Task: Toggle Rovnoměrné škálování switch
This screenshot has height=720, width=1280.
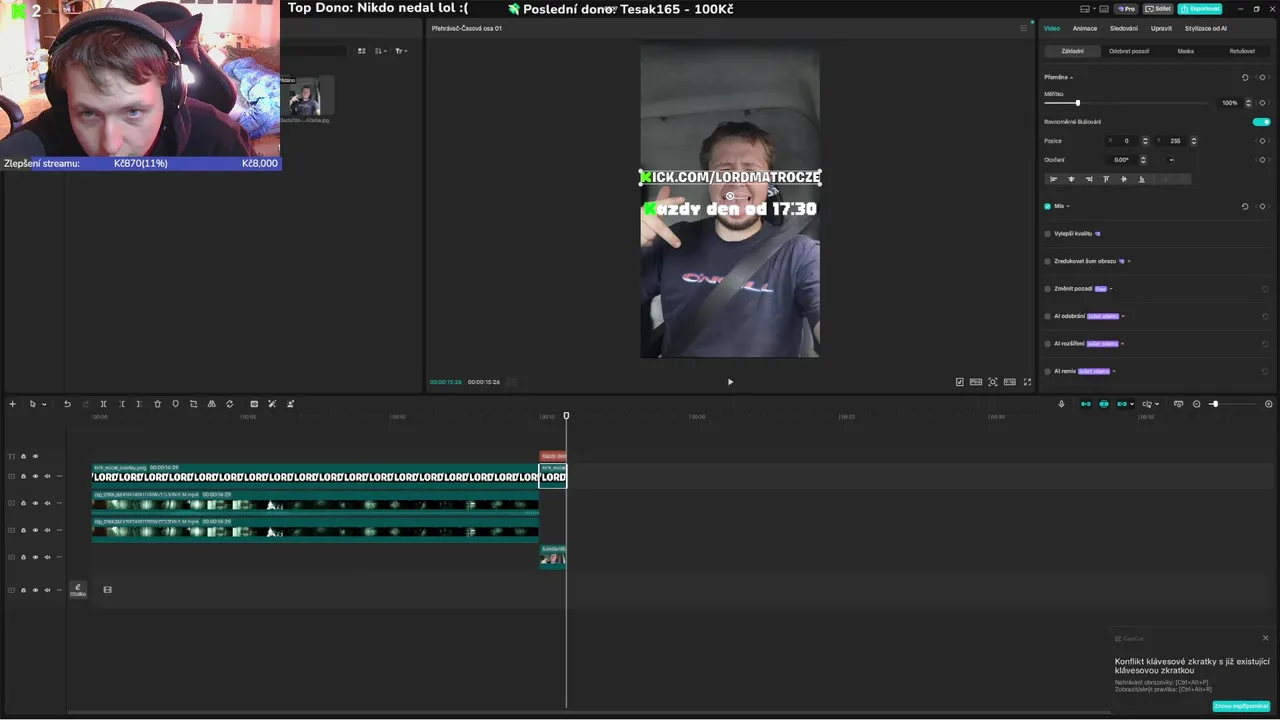Action: [1262, 122]
